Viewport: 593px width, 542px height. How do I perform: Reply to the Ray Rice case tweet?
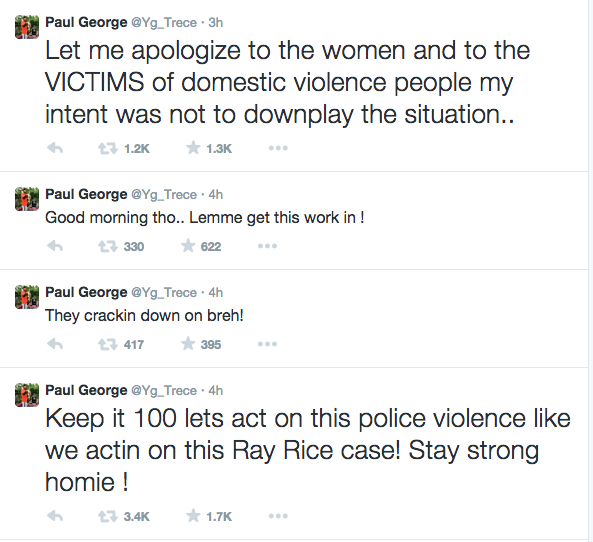pos(55,516)
